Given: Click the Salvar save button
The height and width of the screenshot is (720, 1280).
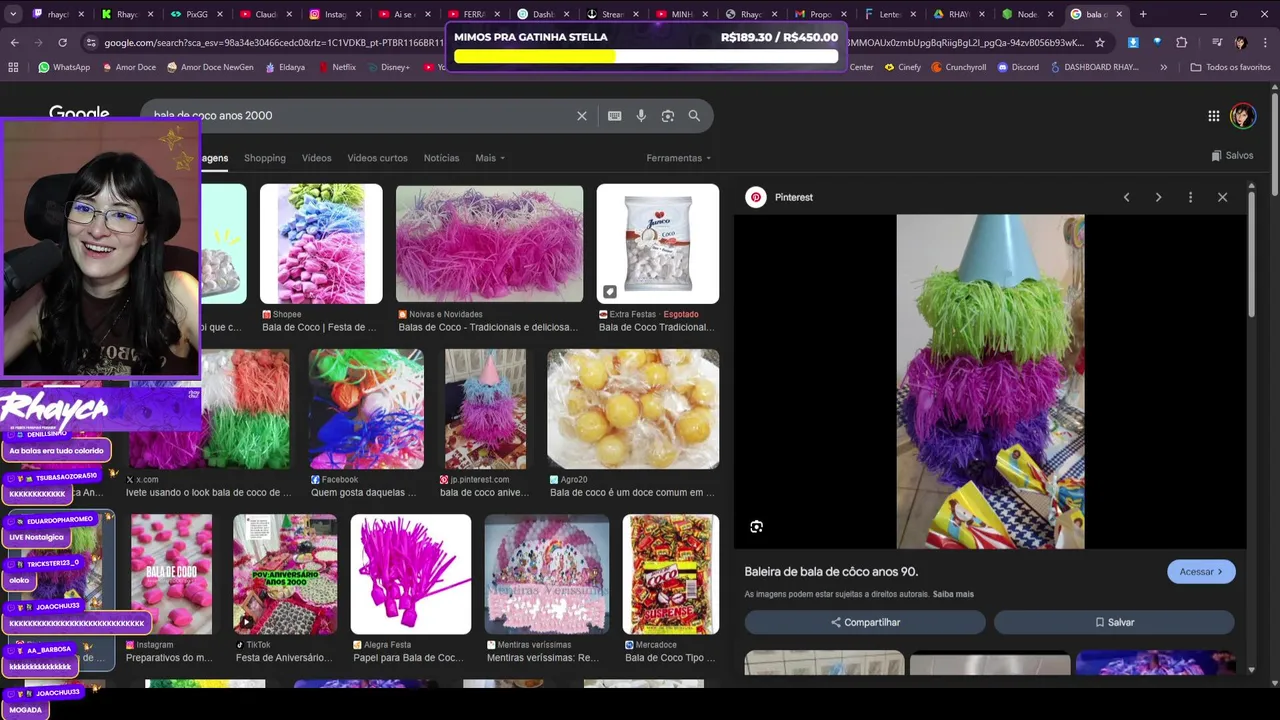Looking at the screenshot, I should point(1114,622).
